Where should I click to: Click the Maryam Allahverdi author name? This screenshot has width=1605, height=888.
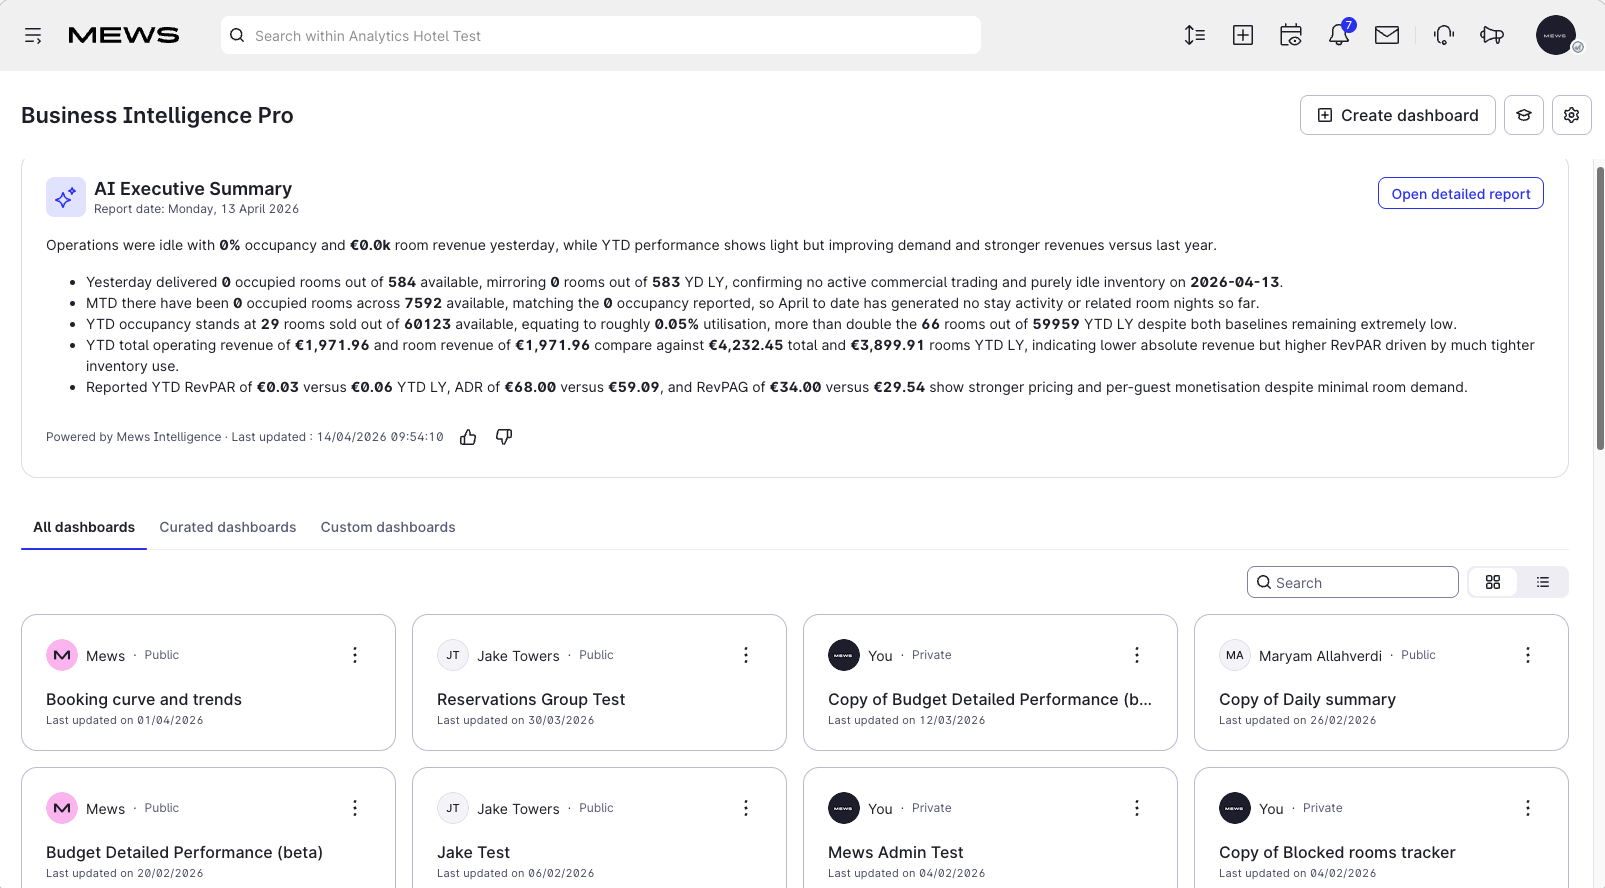point(1320,656)
